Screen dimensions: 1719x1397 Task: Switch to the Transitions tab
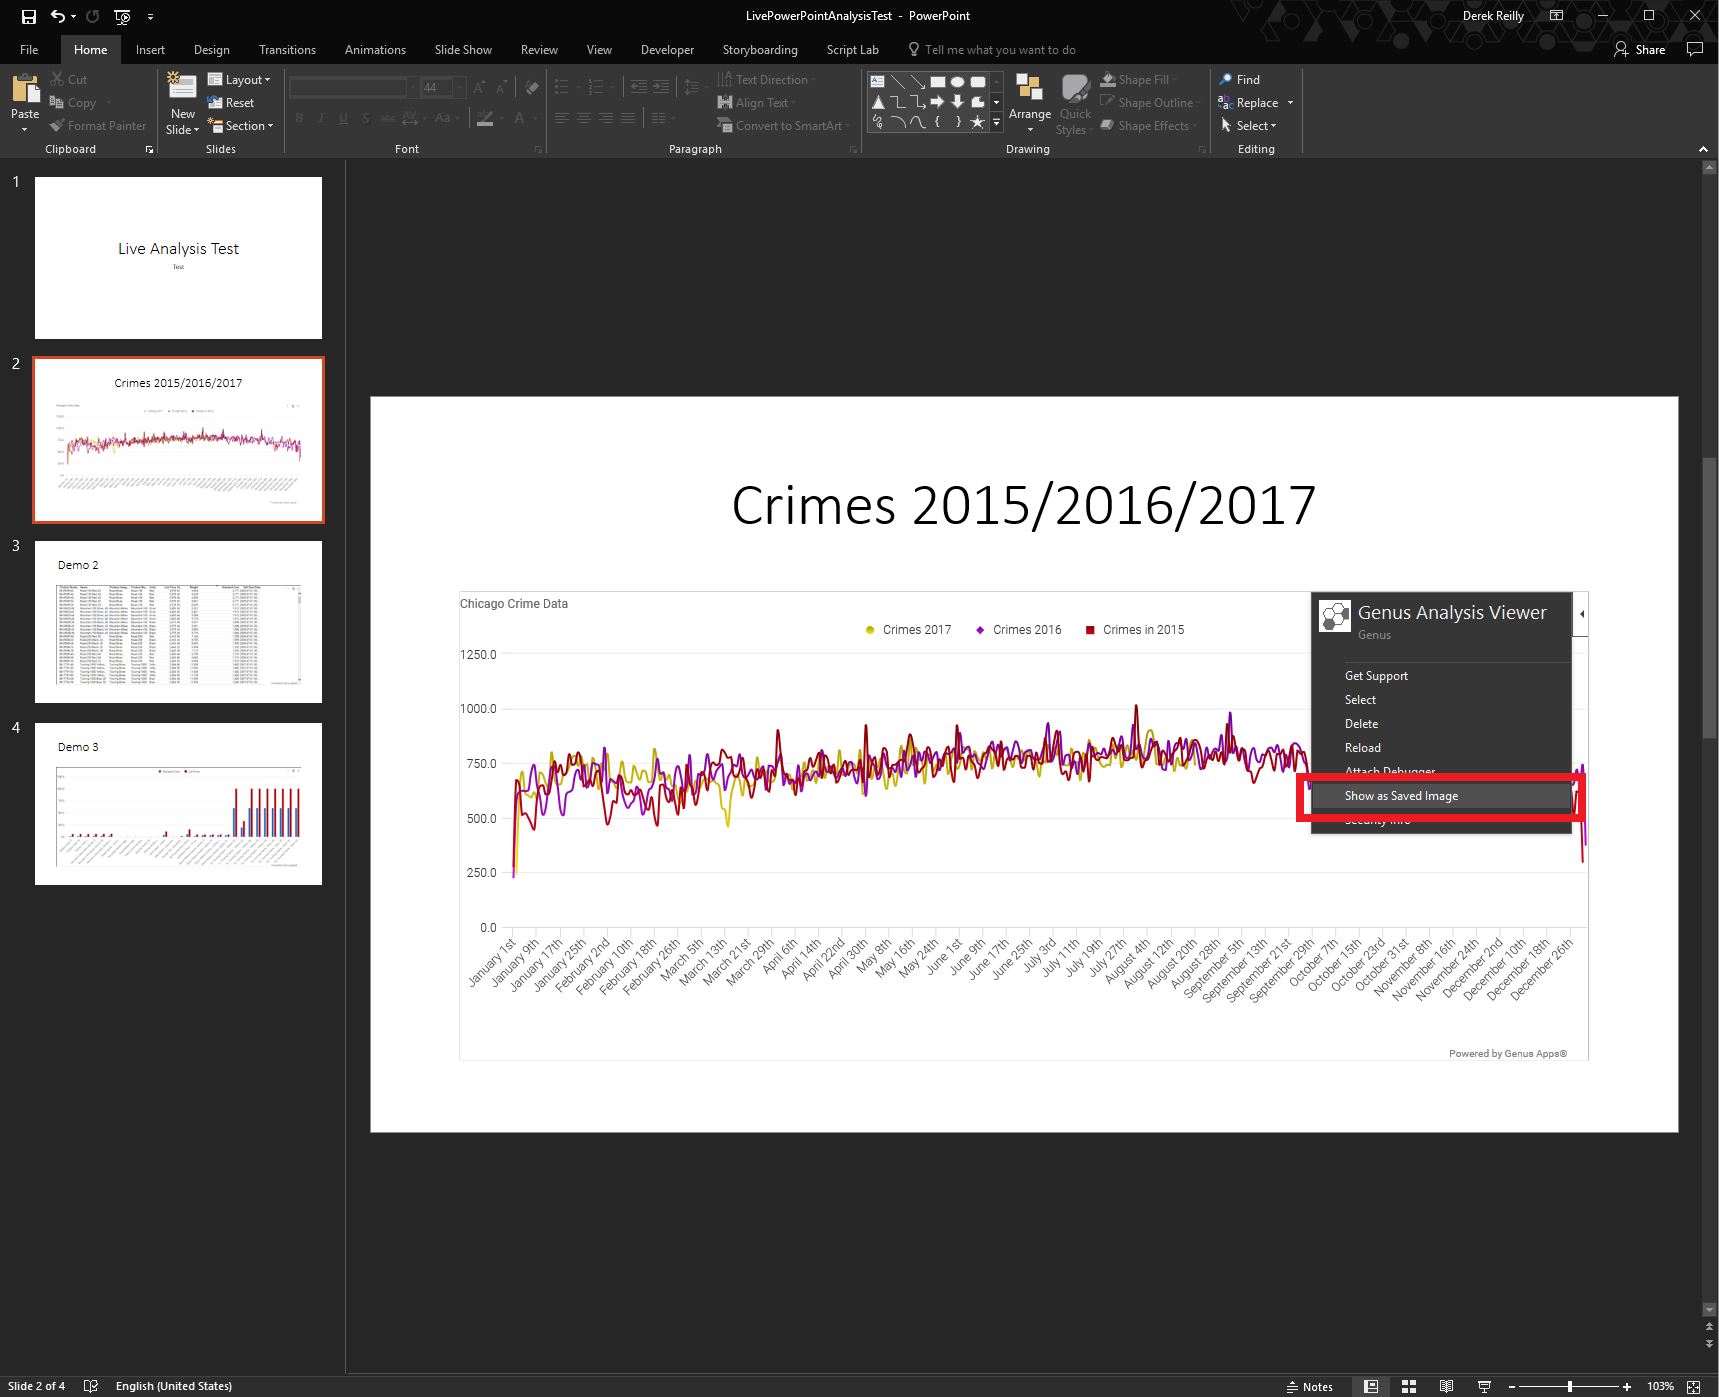[287, 49]
